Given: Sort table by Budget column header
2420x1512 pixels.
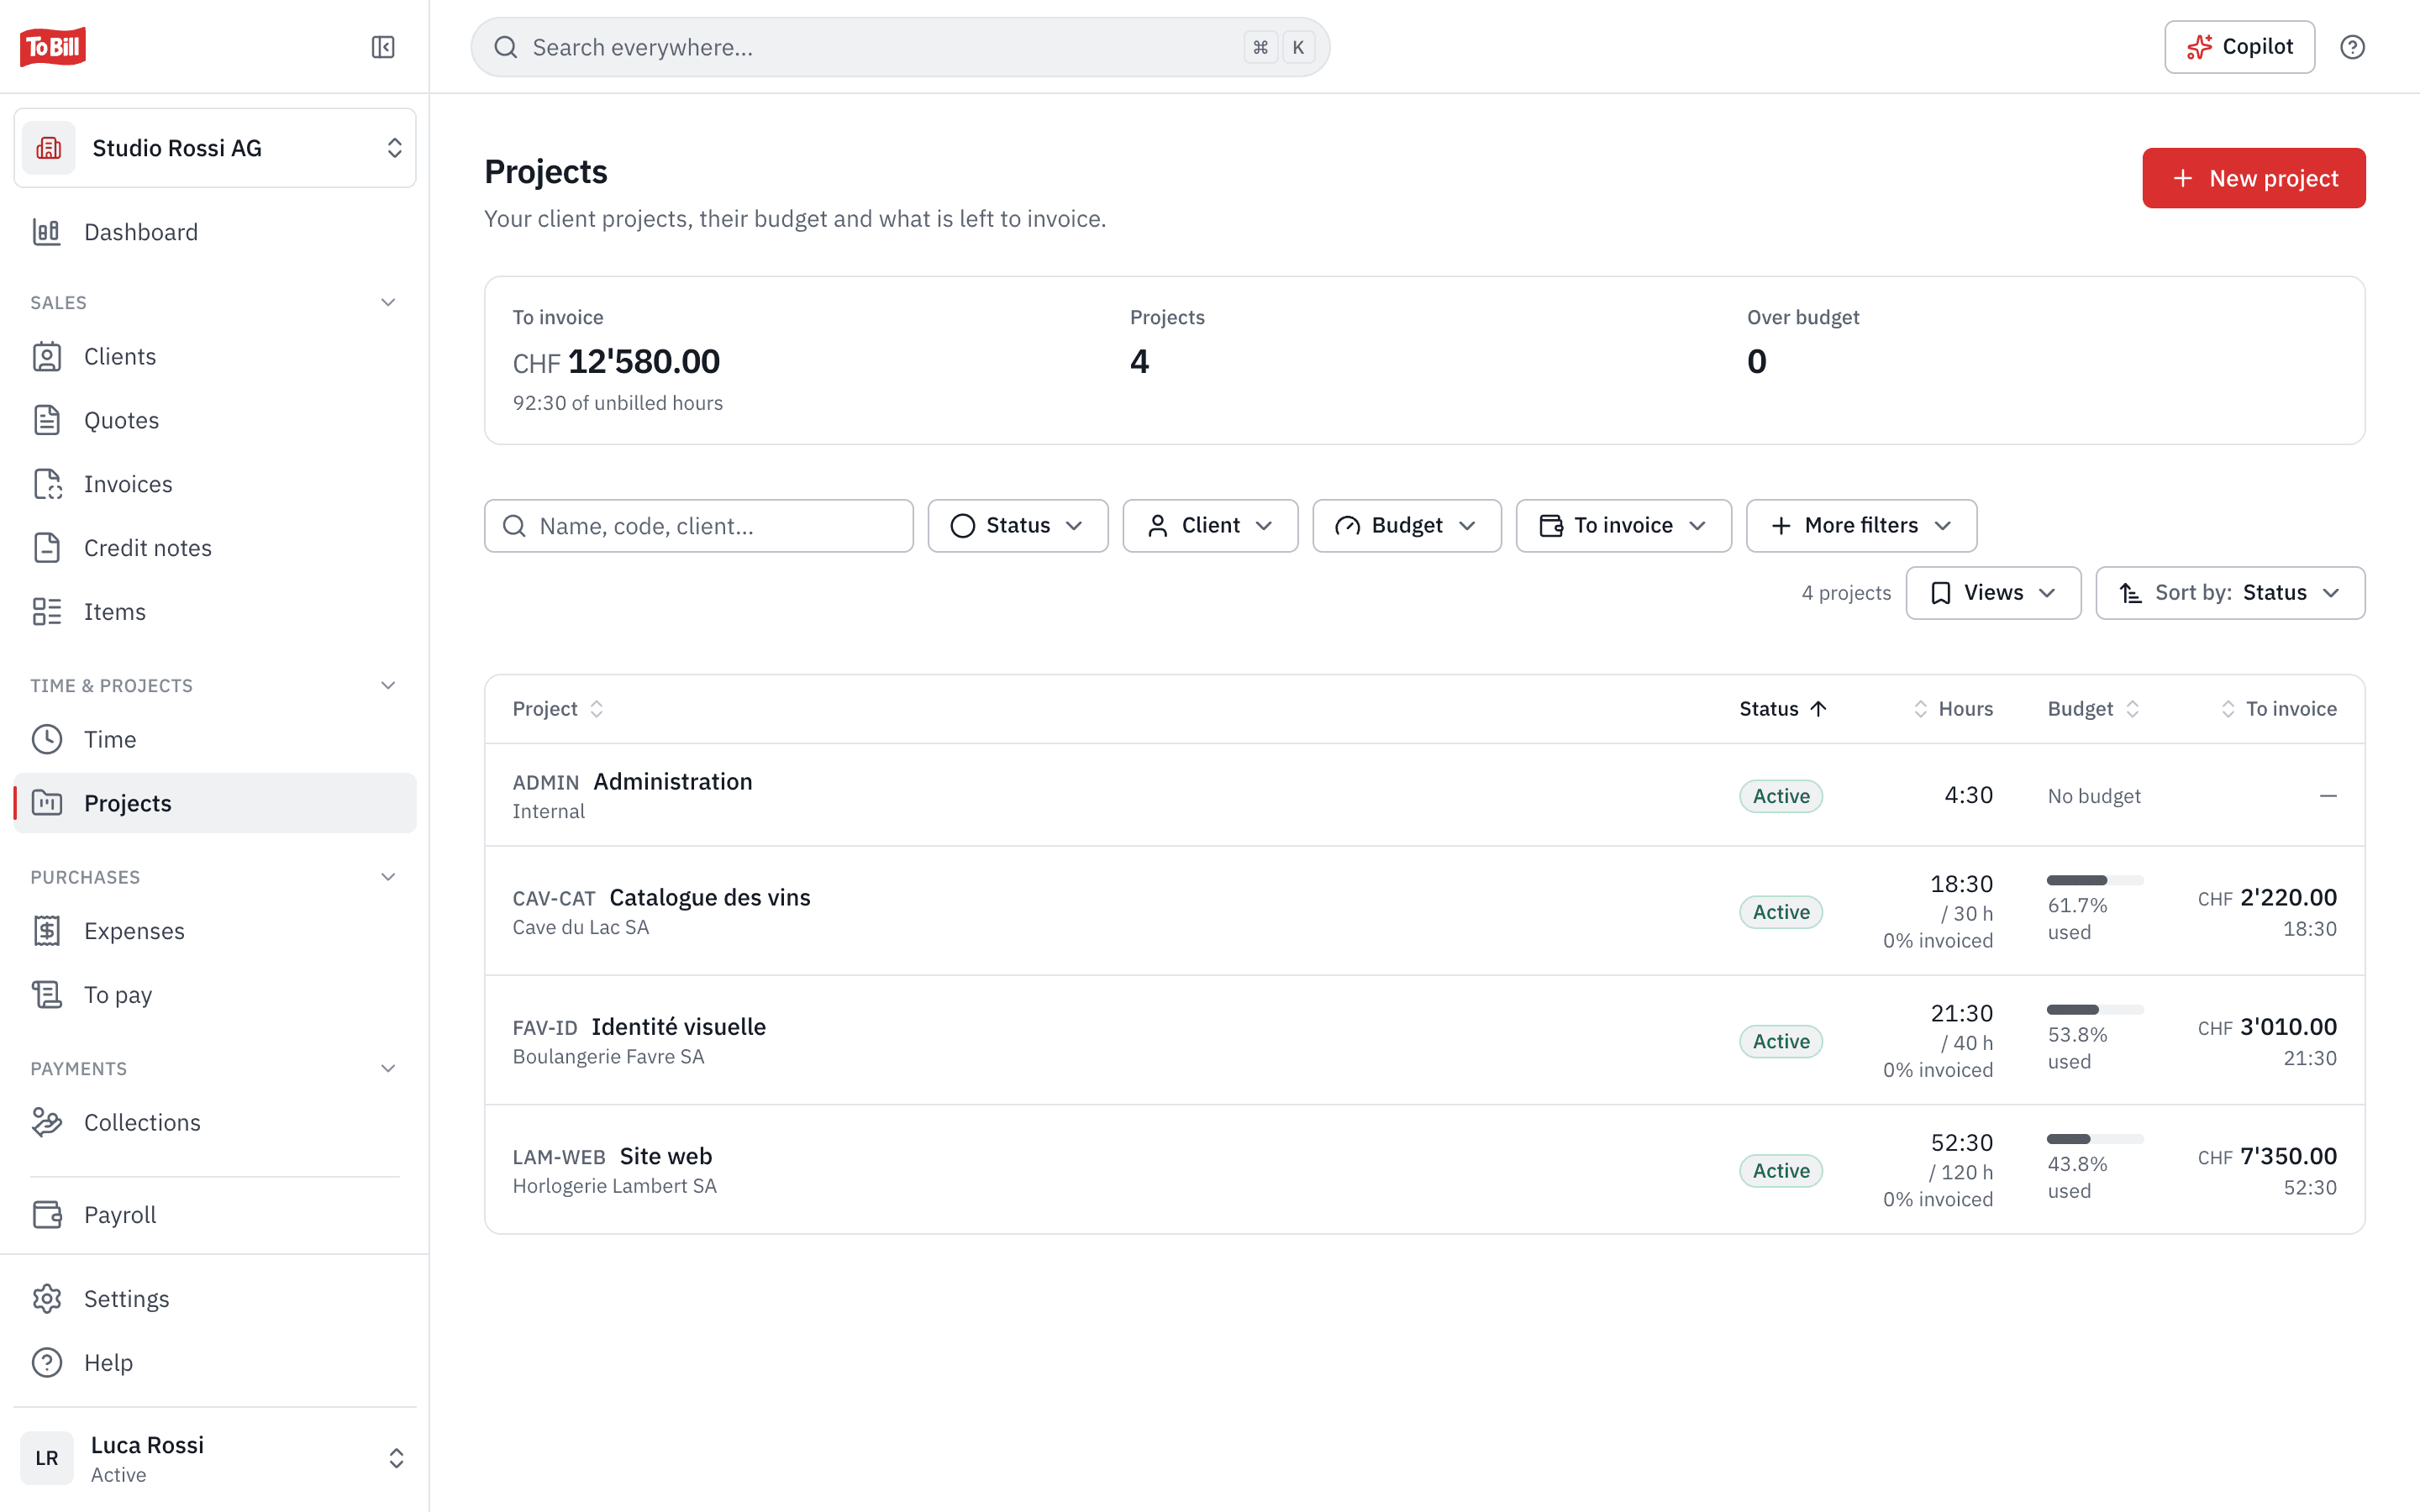Looking at the screenshot, I should tap(2093, 709).
